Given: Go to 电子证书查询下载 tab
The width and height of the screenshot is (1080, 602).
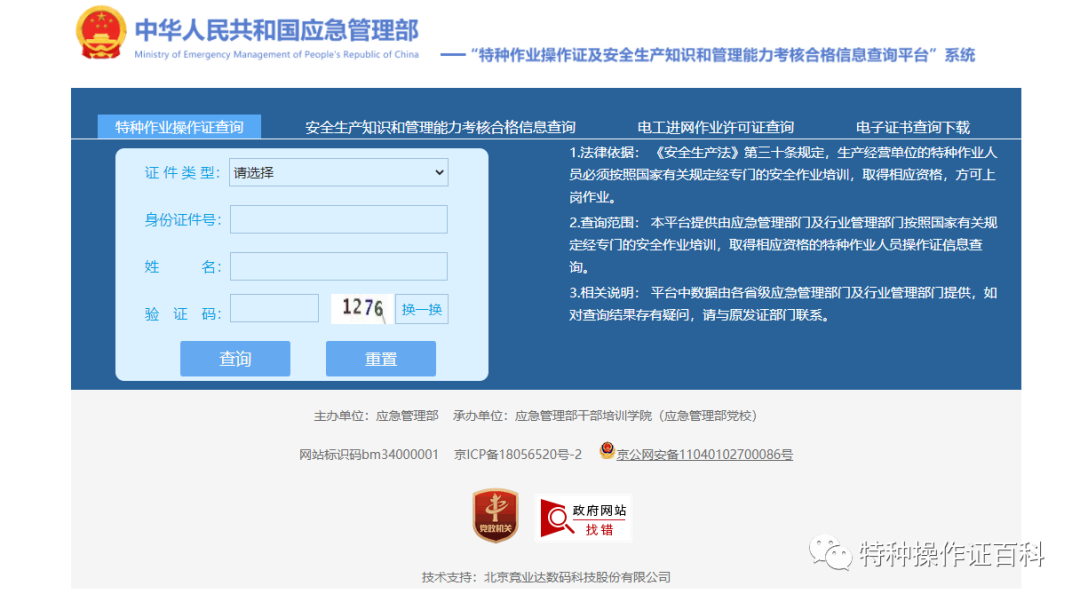Looking at the screenshot, I should (x=913, y=127).
